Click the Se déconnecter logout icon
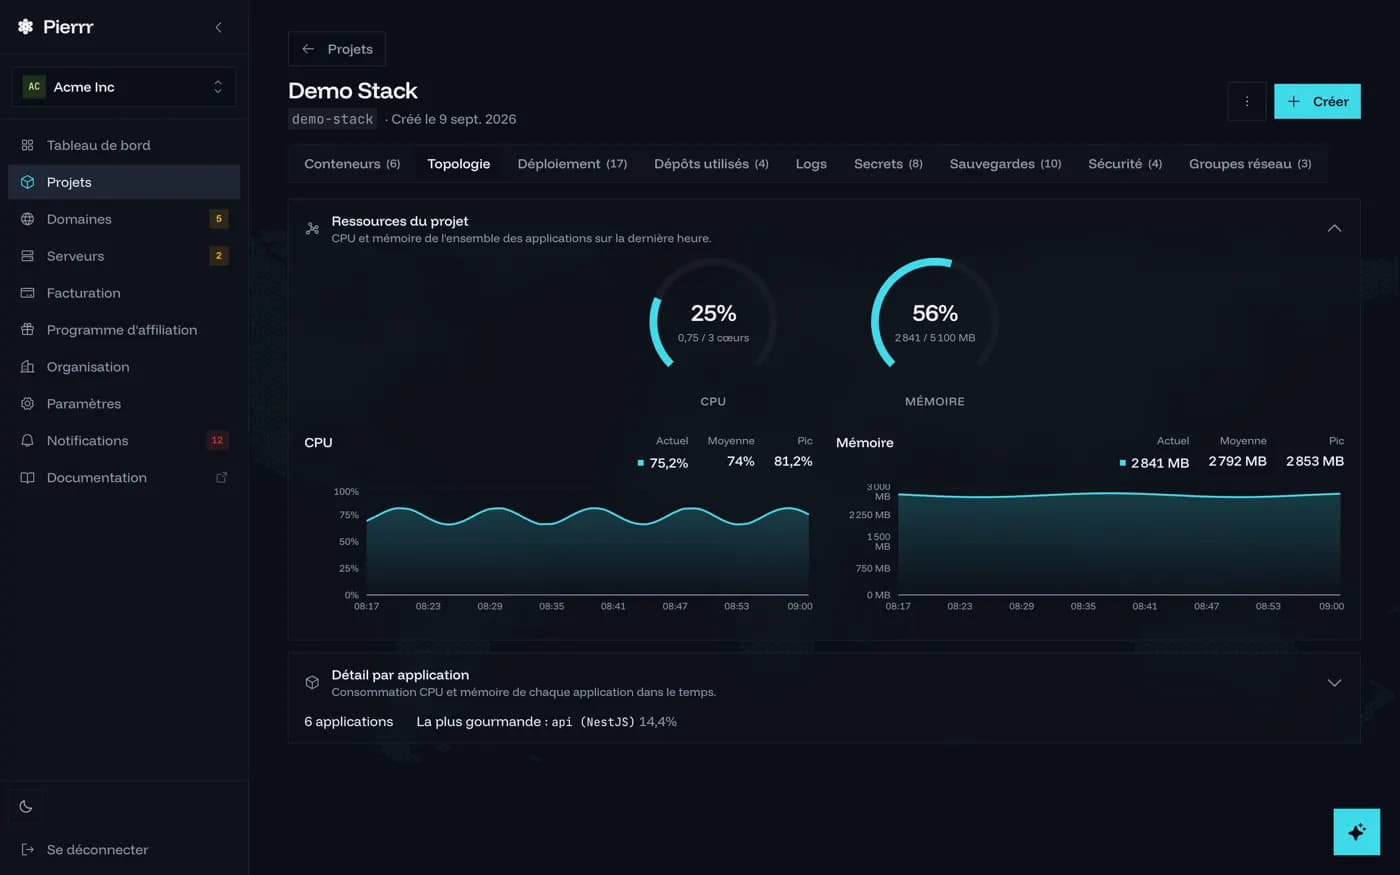This screenshot has height=875, width=1400. pos(27,850)
